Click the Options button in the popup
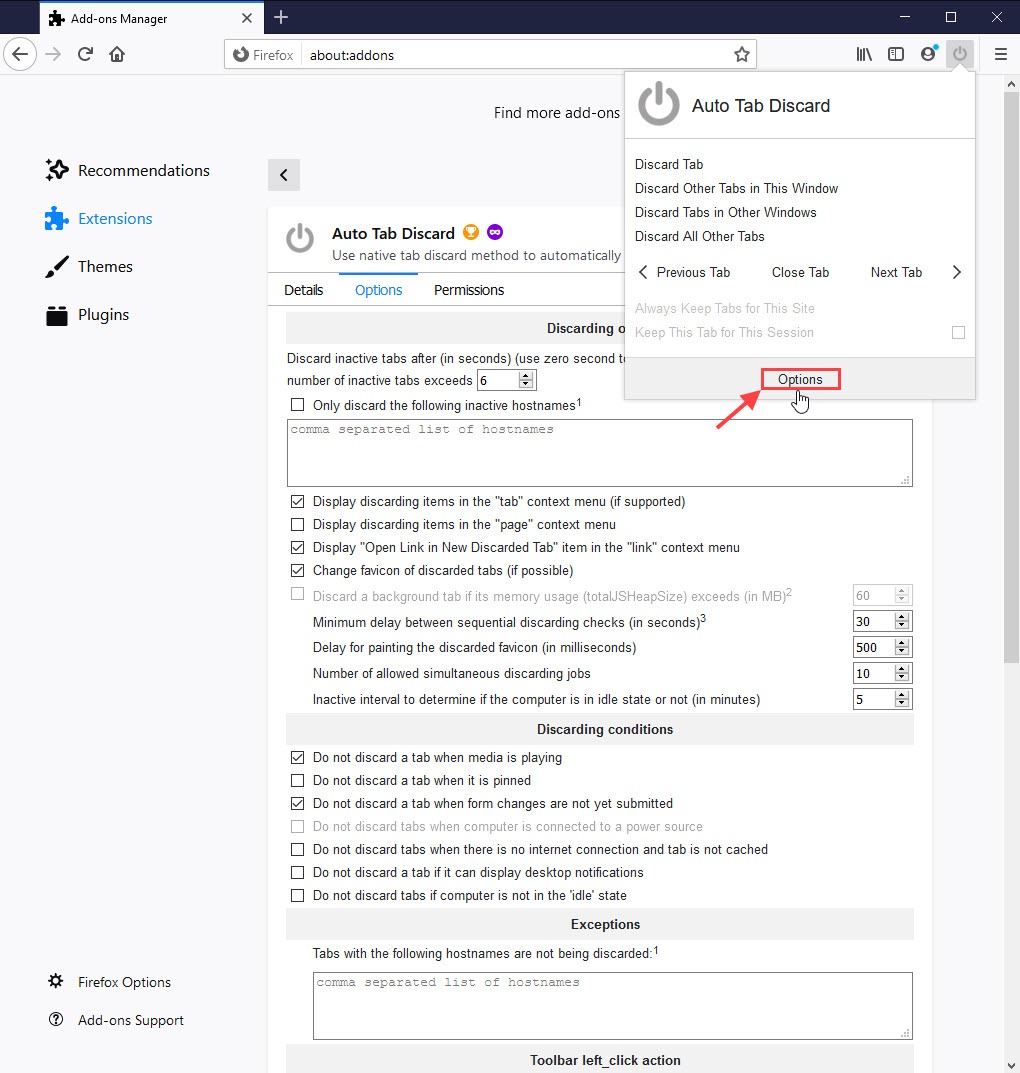This screenshot has height=1073, width=1020. click(800, 379)
